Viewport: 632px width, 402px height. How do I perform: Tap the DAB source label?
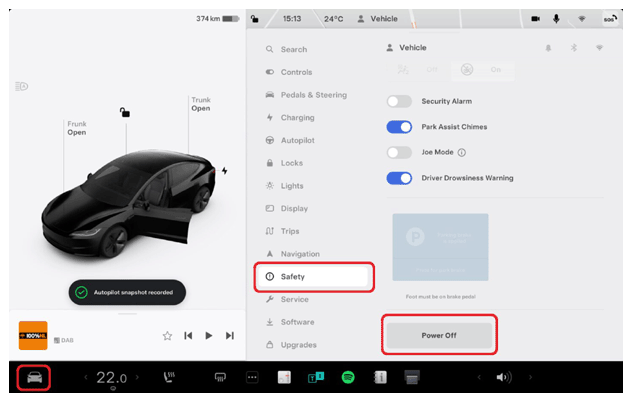click(x=64, y=340)
